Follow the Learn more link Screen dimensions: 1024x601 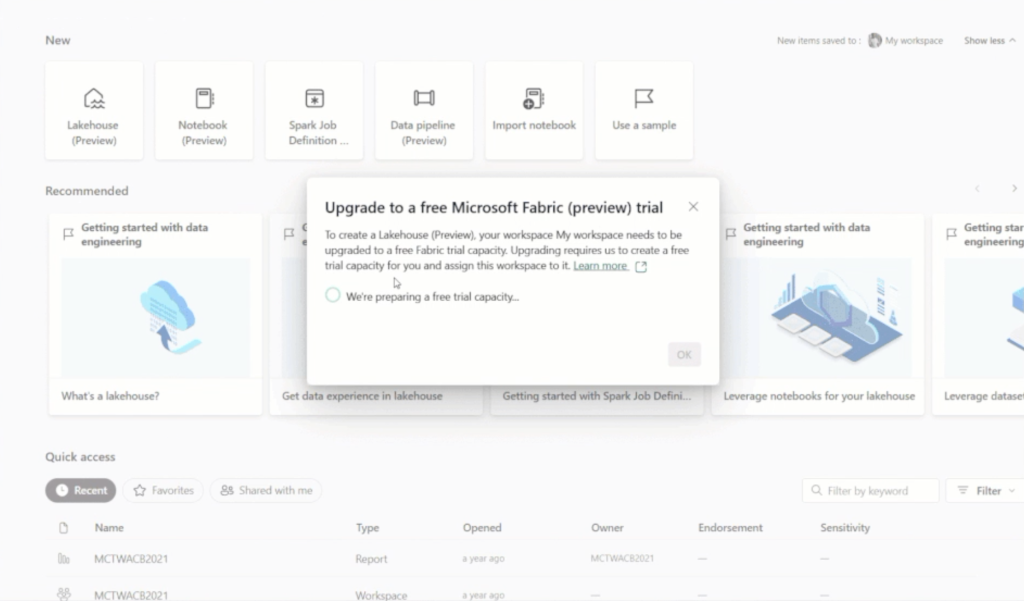[x=600, y=266]
